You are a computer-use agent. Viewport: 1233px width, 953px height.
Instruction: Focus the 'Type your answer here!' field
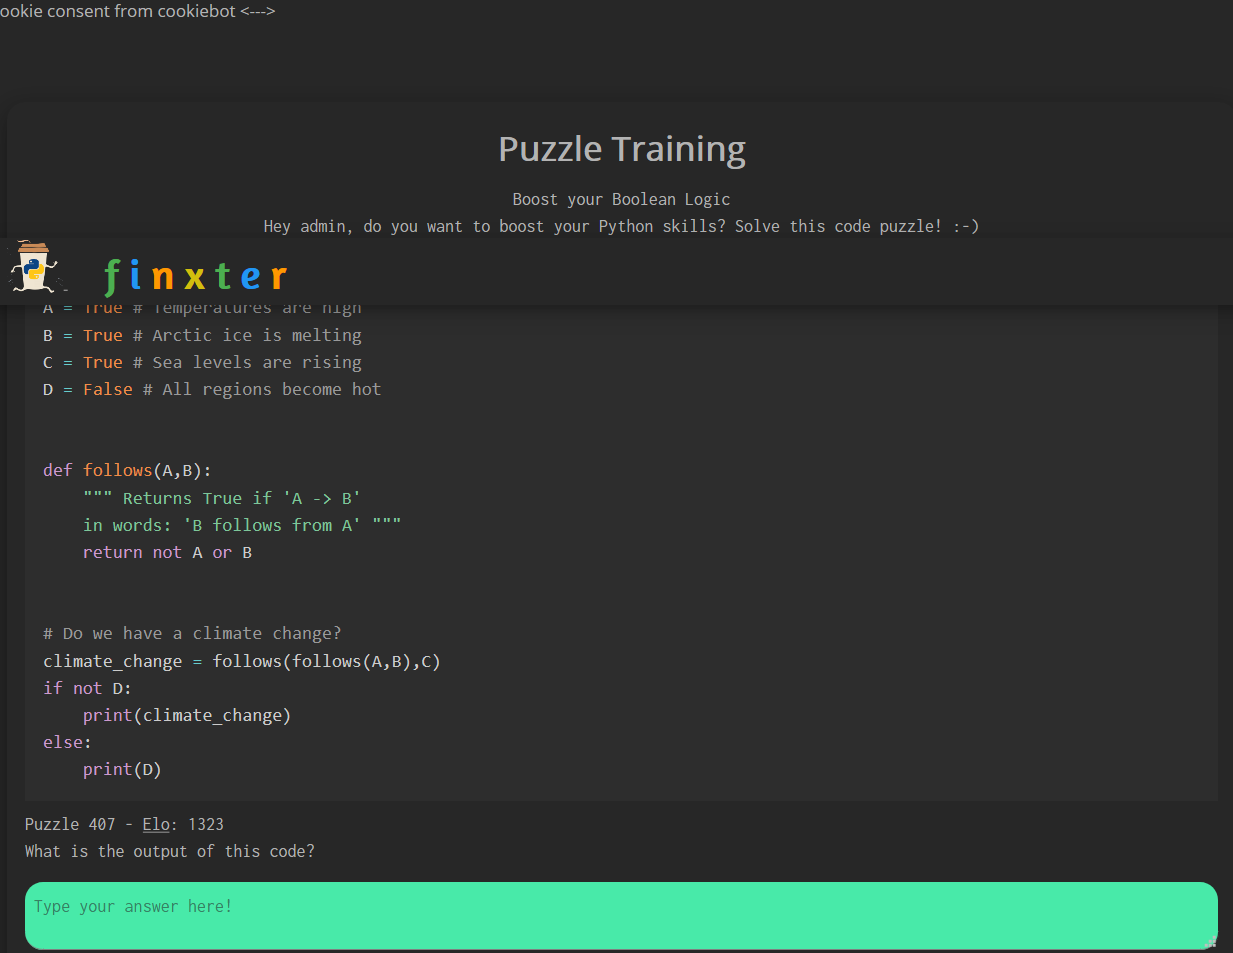tap(620, 914)
